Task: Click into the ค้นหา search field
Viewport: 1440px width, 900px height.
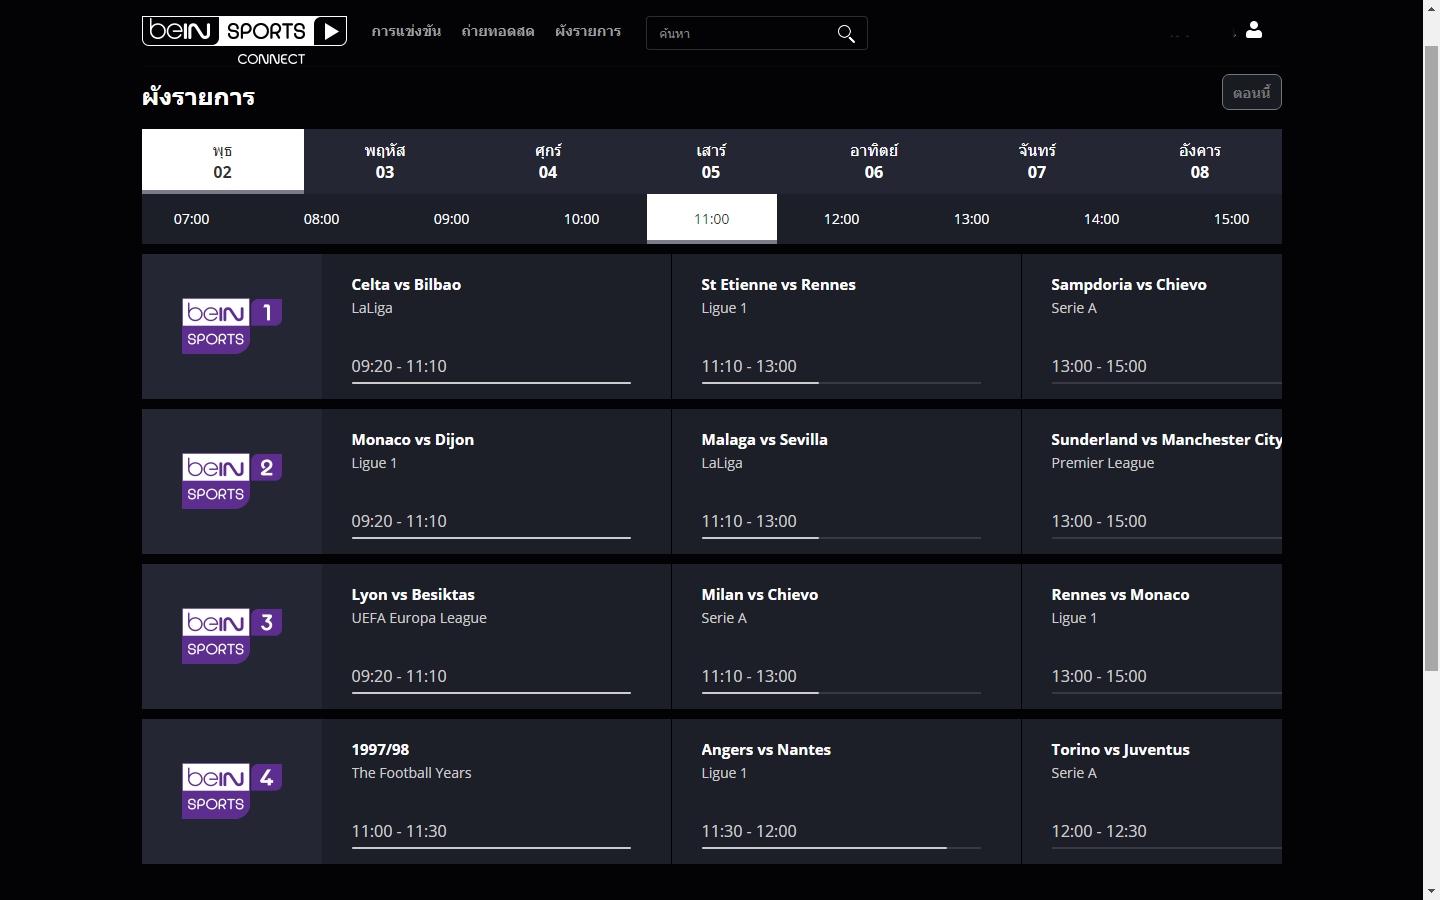Action: [745, 33]
